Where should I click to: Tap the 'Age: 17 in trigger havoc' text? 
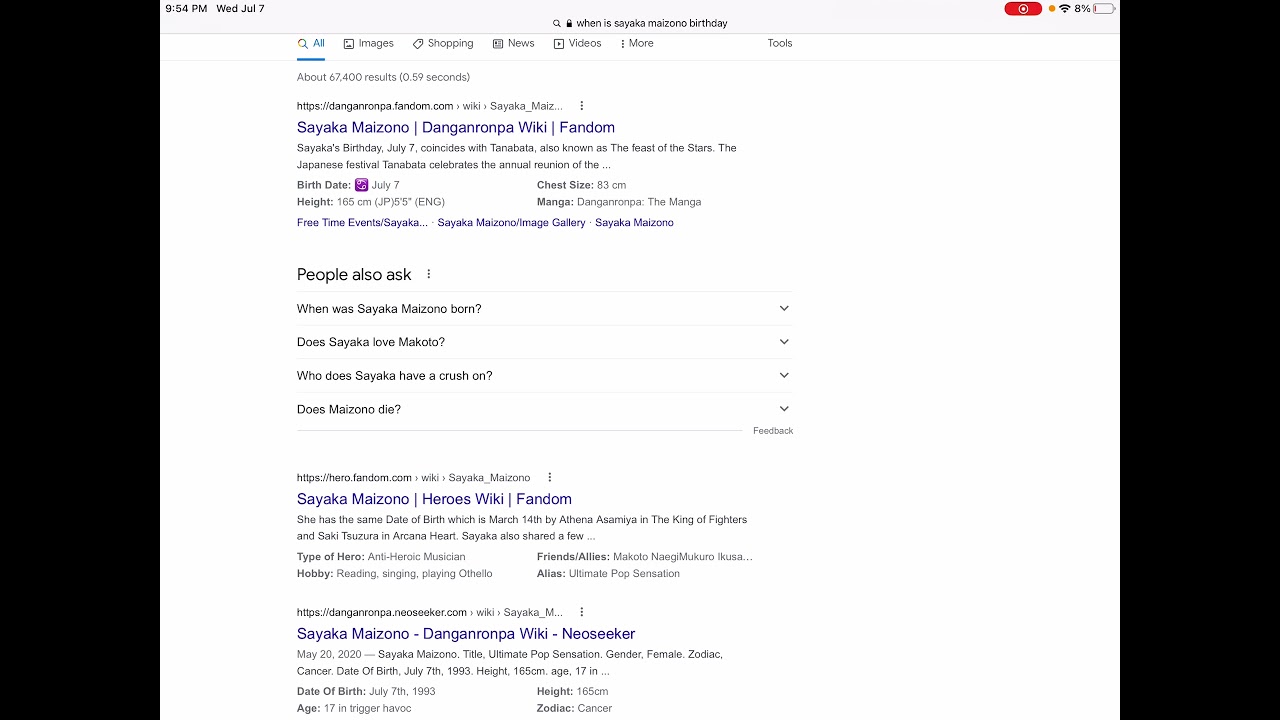pos(354,709)
